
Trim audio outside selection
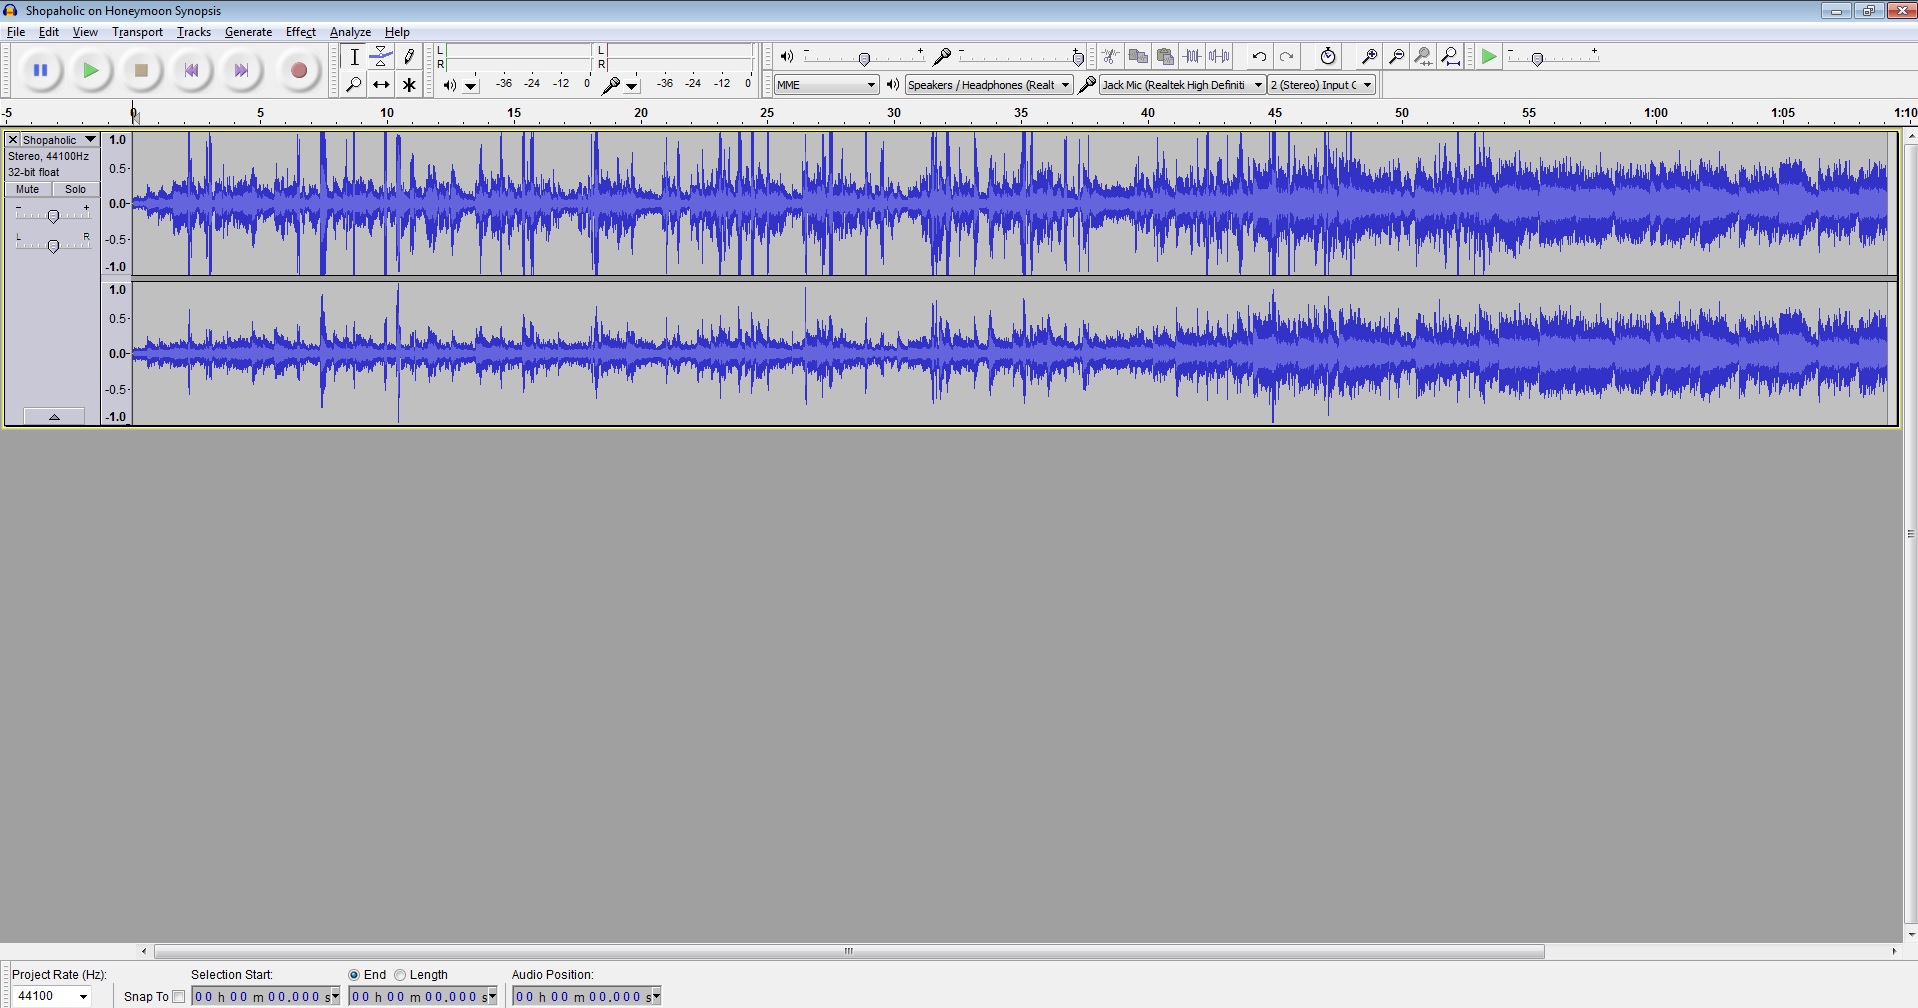[x=1192, y=56]
